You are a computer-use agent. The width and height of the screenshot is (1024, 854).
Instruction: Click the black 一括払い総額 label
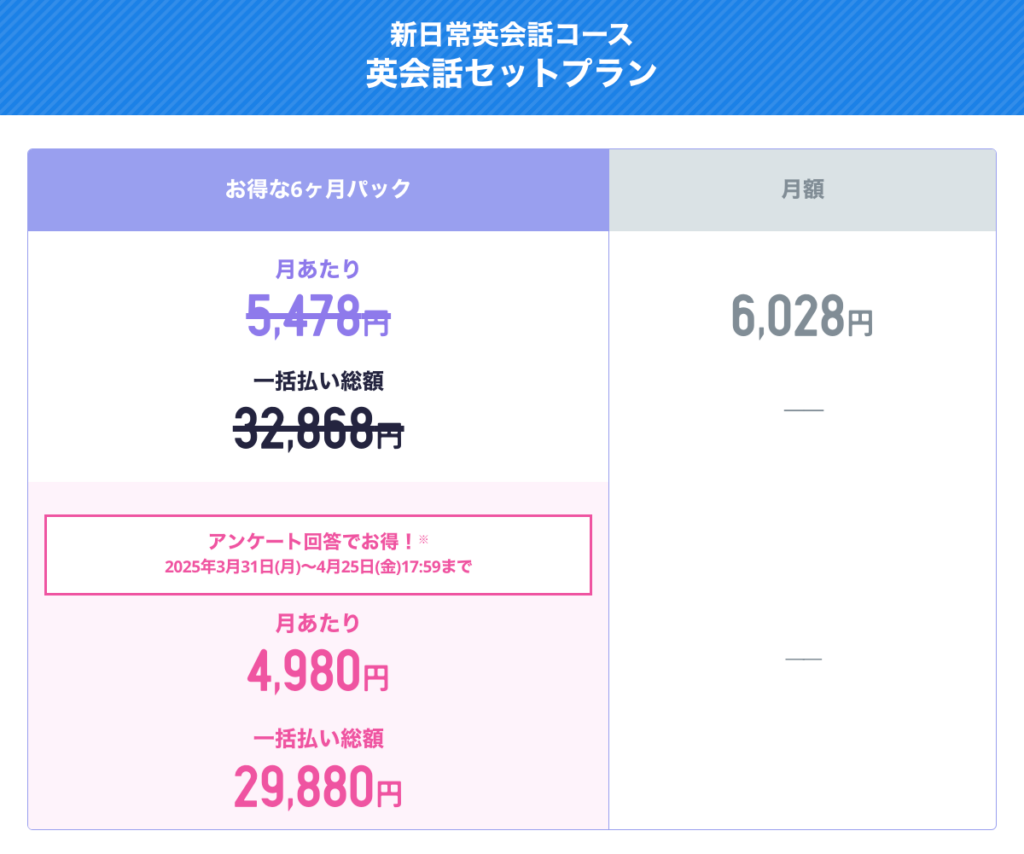[318, 381]
